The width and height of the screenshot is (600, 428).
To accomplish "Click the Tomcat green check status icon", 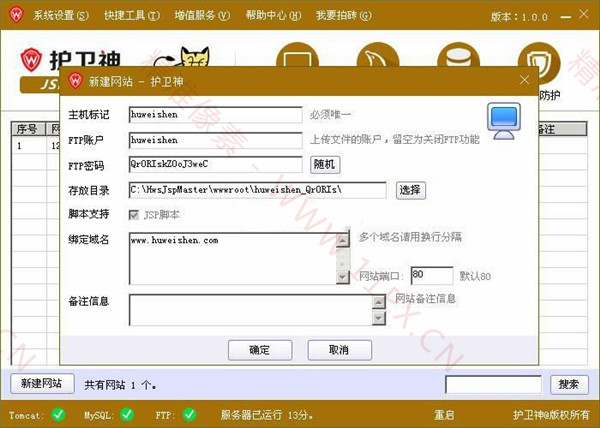I will coord(59,414).
